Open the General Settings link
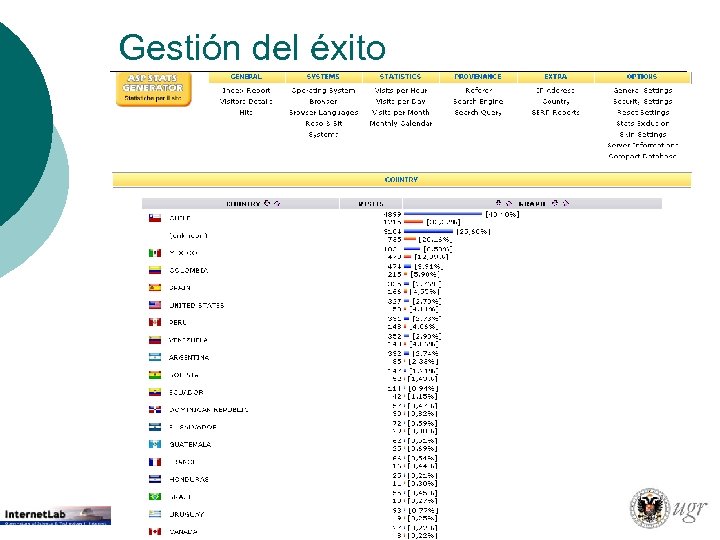The height and width of the screenshot is (540, 720). pos(642,90)
